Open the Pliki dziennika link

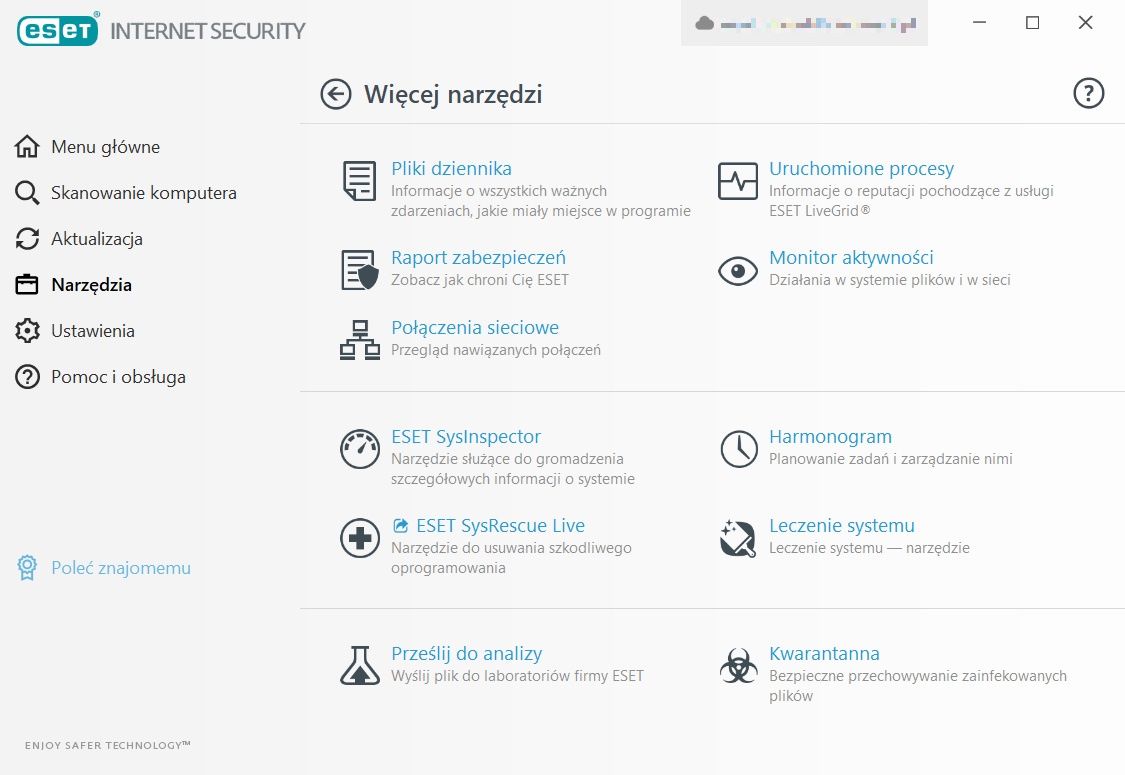pos(451,168)
